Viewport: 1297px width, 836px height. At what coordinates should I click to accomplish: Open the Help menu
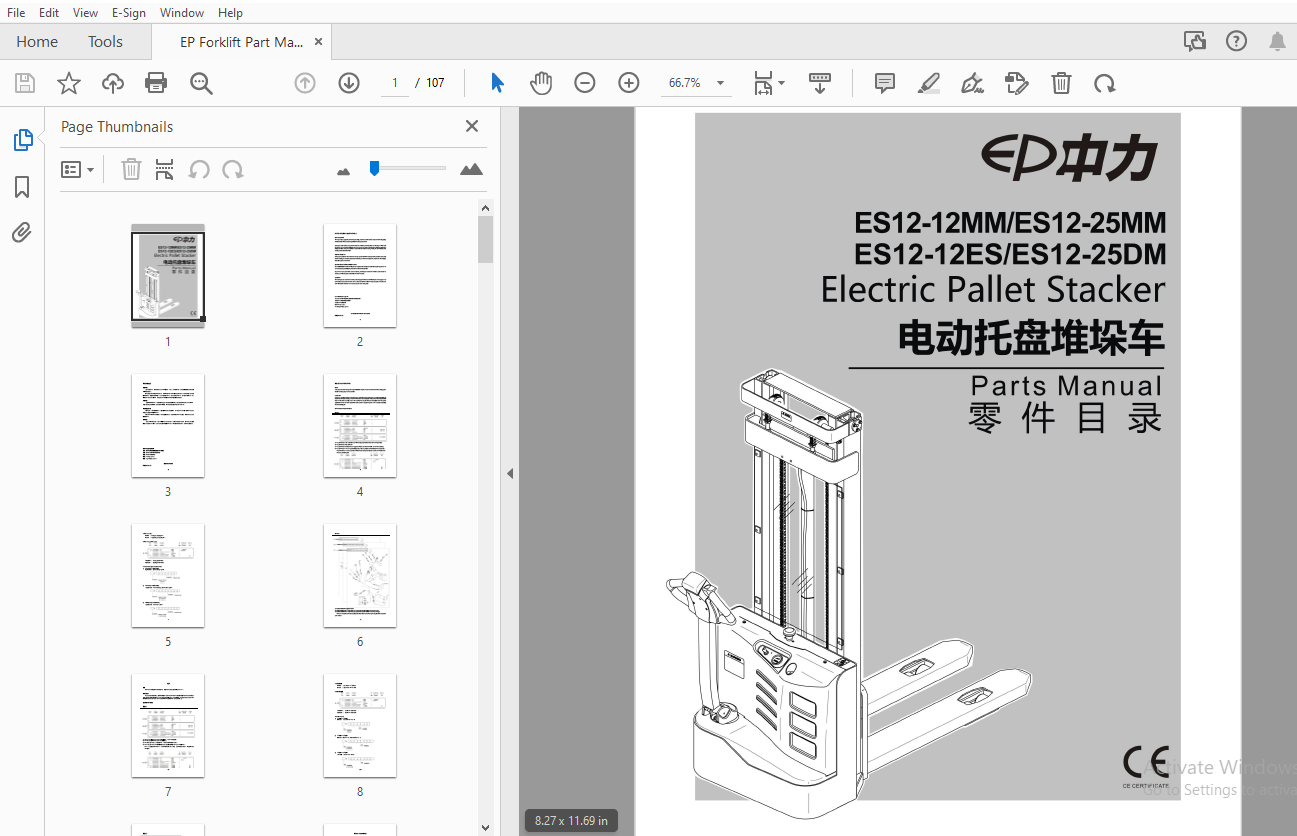click(x=230, y=13)
